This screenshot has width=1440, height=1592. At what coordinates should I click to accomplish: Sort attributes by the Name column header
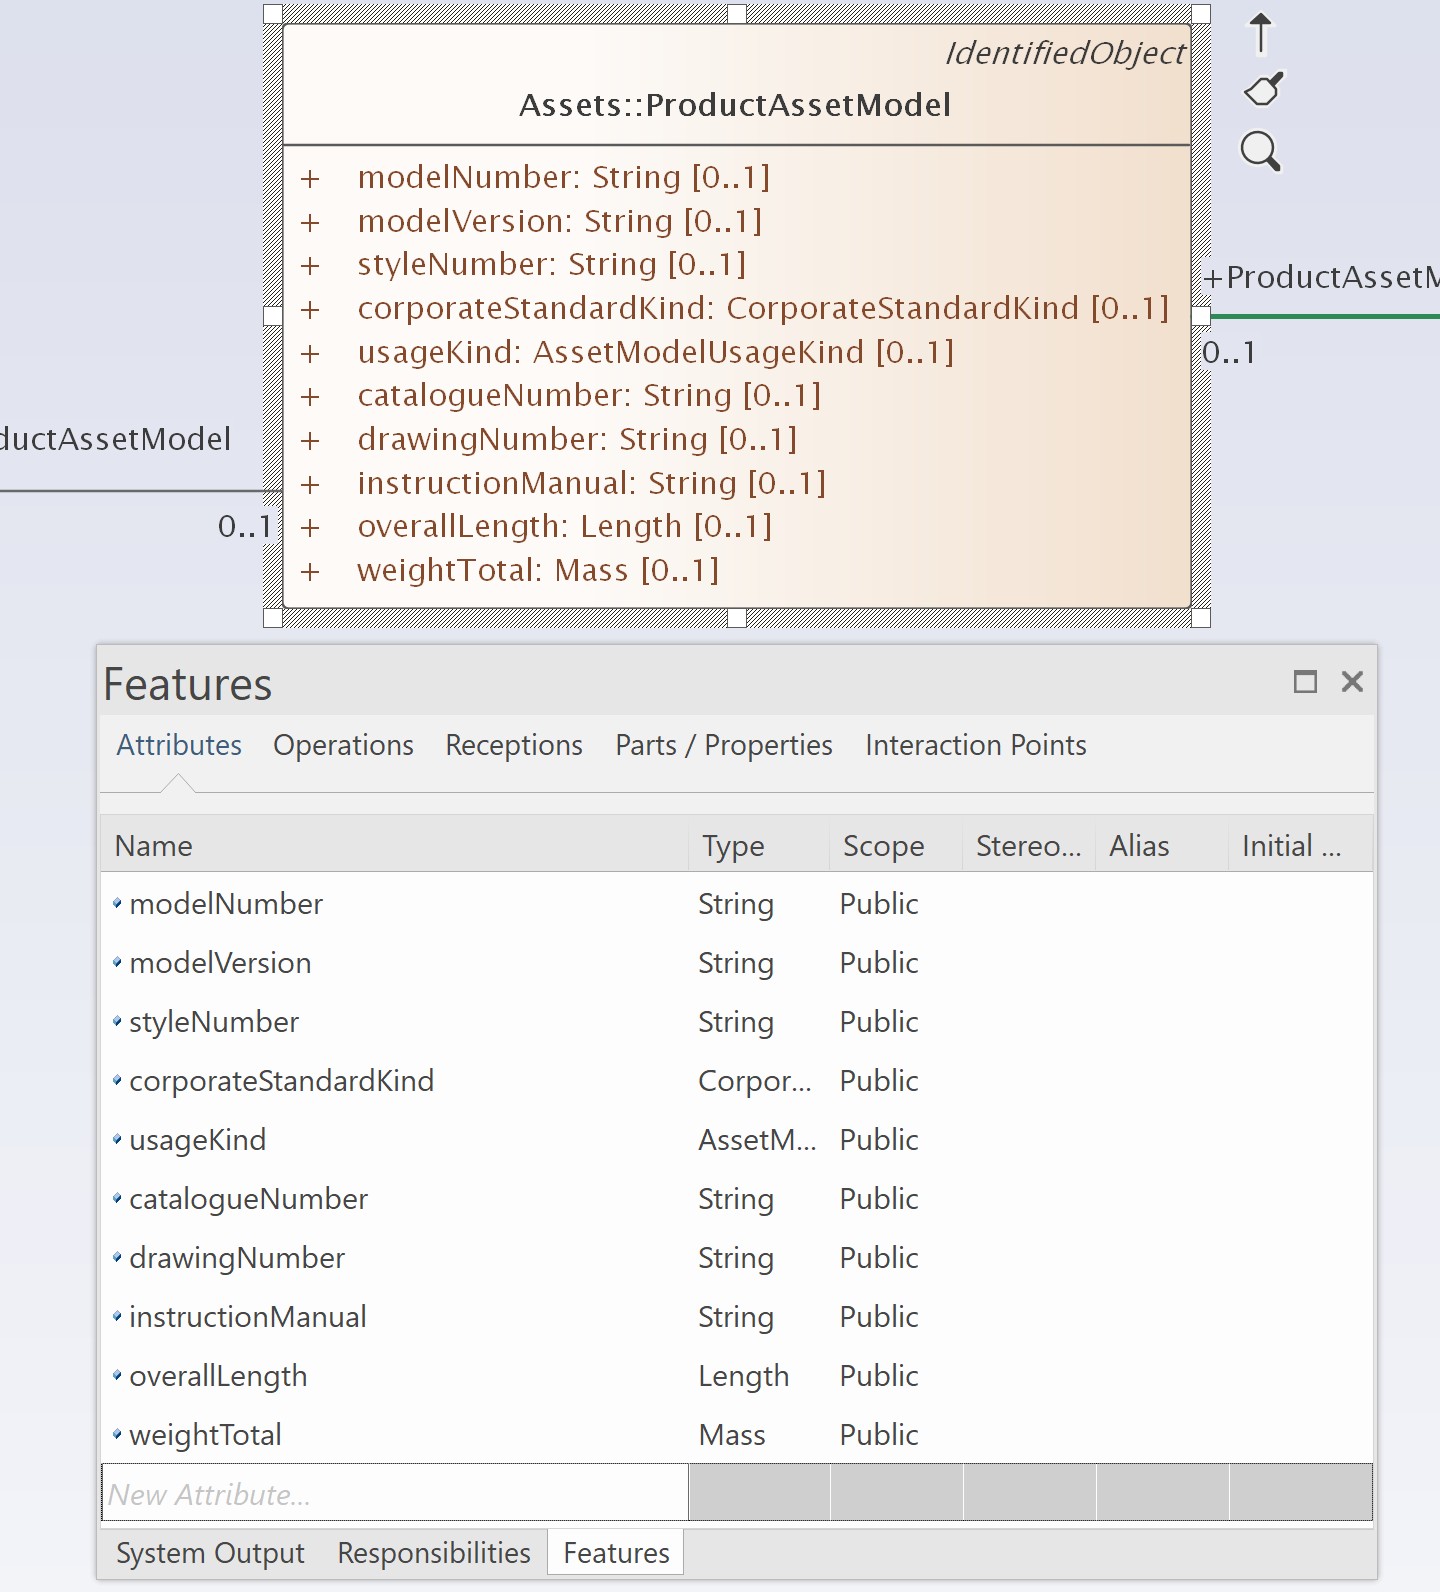(395, 846)
